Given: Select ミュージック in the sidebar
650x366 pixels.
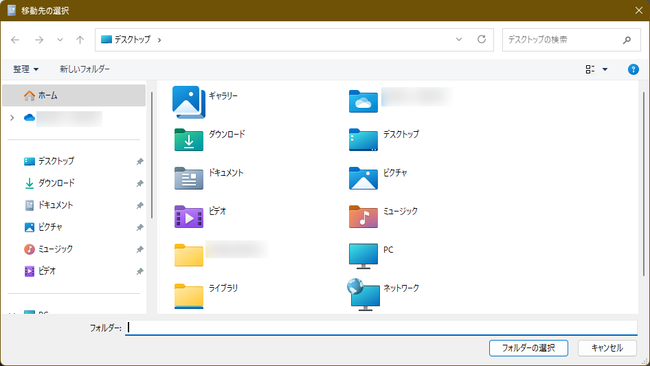Looking at the screenshot, I should coord(48,249).
